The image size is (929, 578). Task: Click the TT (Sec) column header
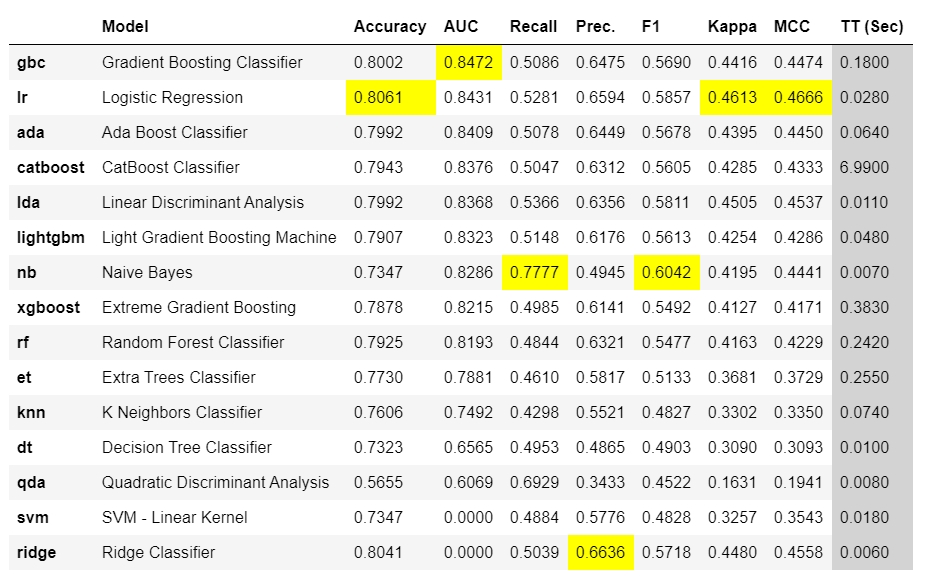point(871,27)
